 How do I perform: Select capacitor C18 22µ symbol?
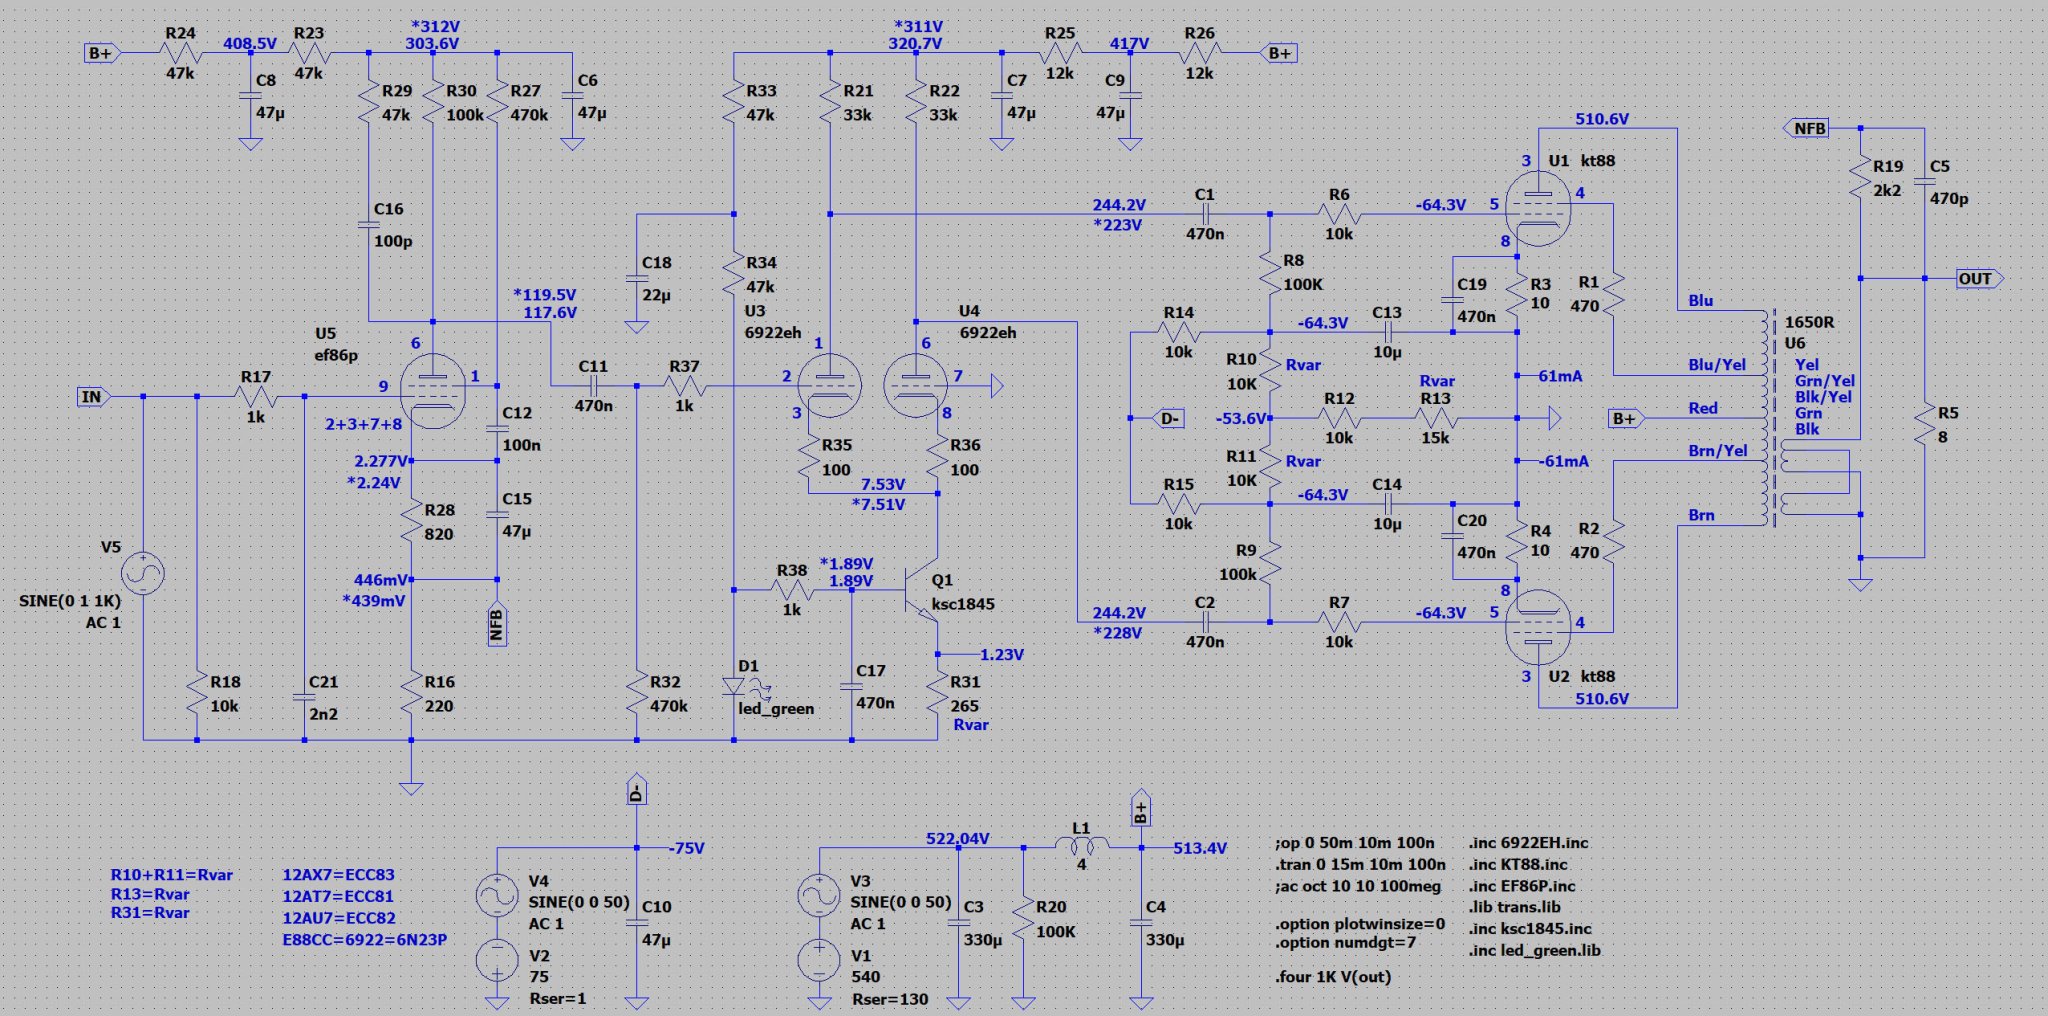click(637, 278)
